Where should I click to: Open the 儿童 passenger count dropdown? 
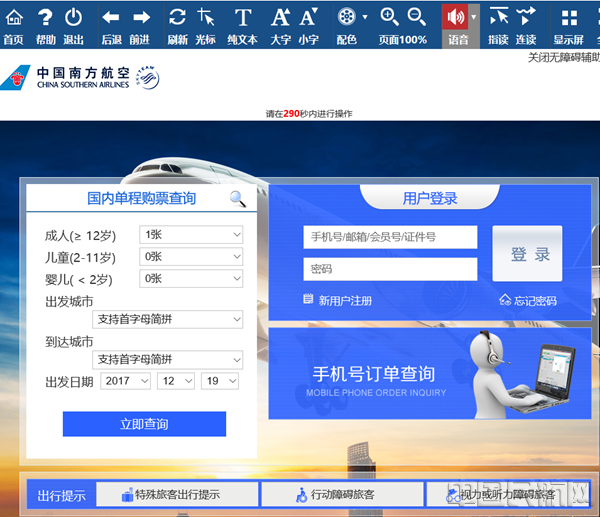click(191, 256)
